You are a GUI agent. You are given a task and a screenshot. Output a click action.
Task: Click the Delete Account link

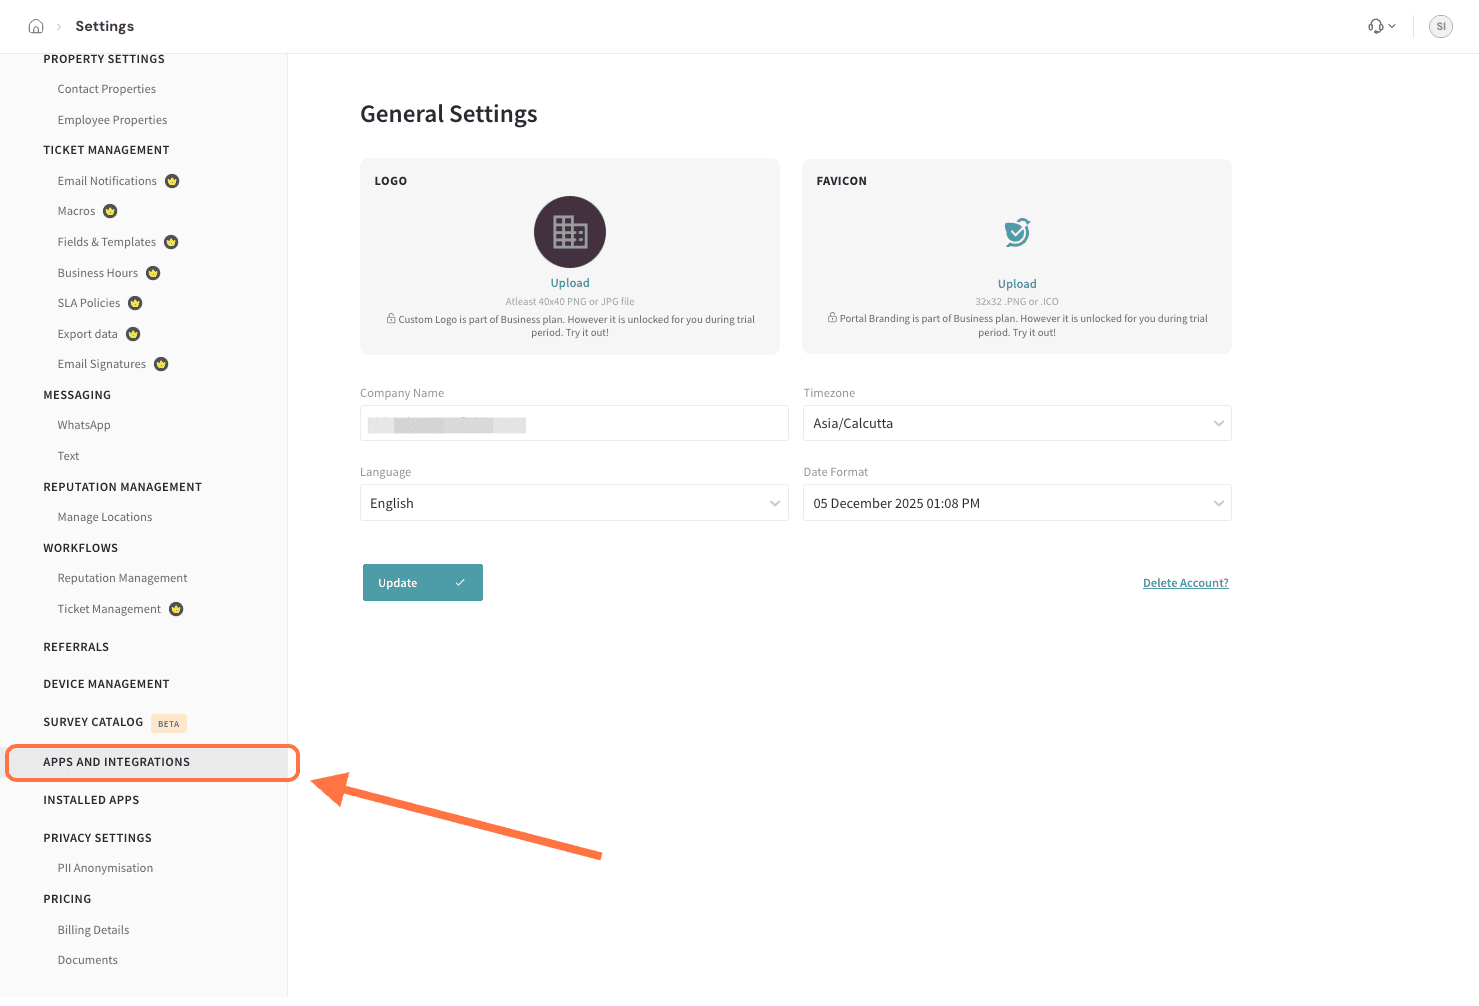click(x=1185, y=583)
